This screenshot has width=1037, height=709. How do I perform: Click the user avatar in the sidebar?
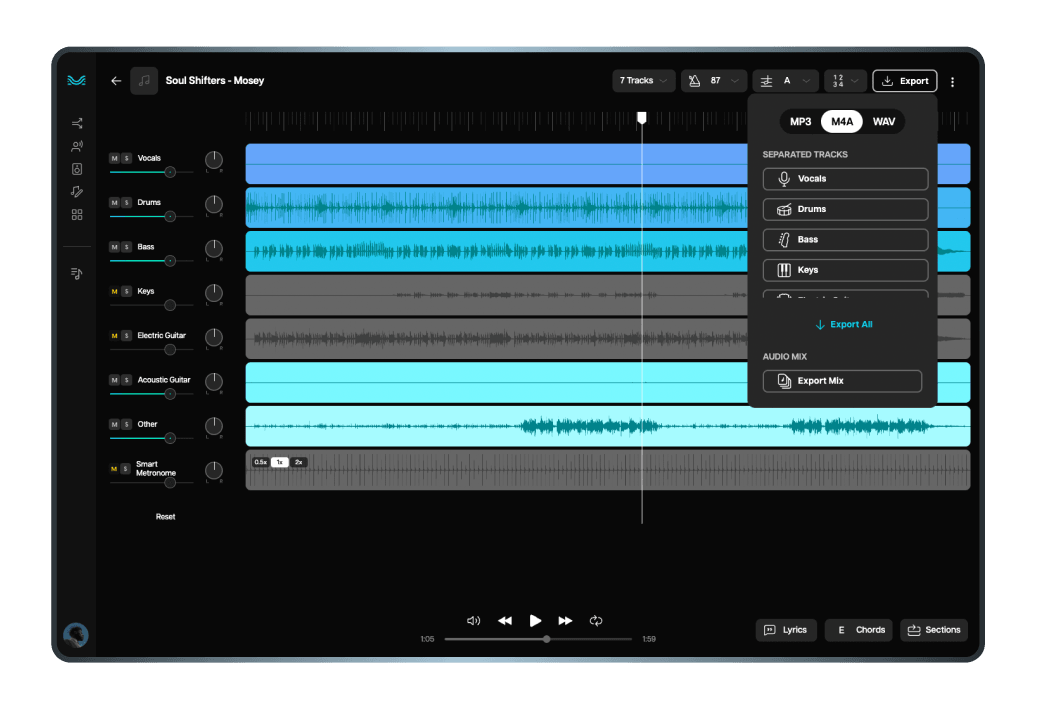point(75,634)
